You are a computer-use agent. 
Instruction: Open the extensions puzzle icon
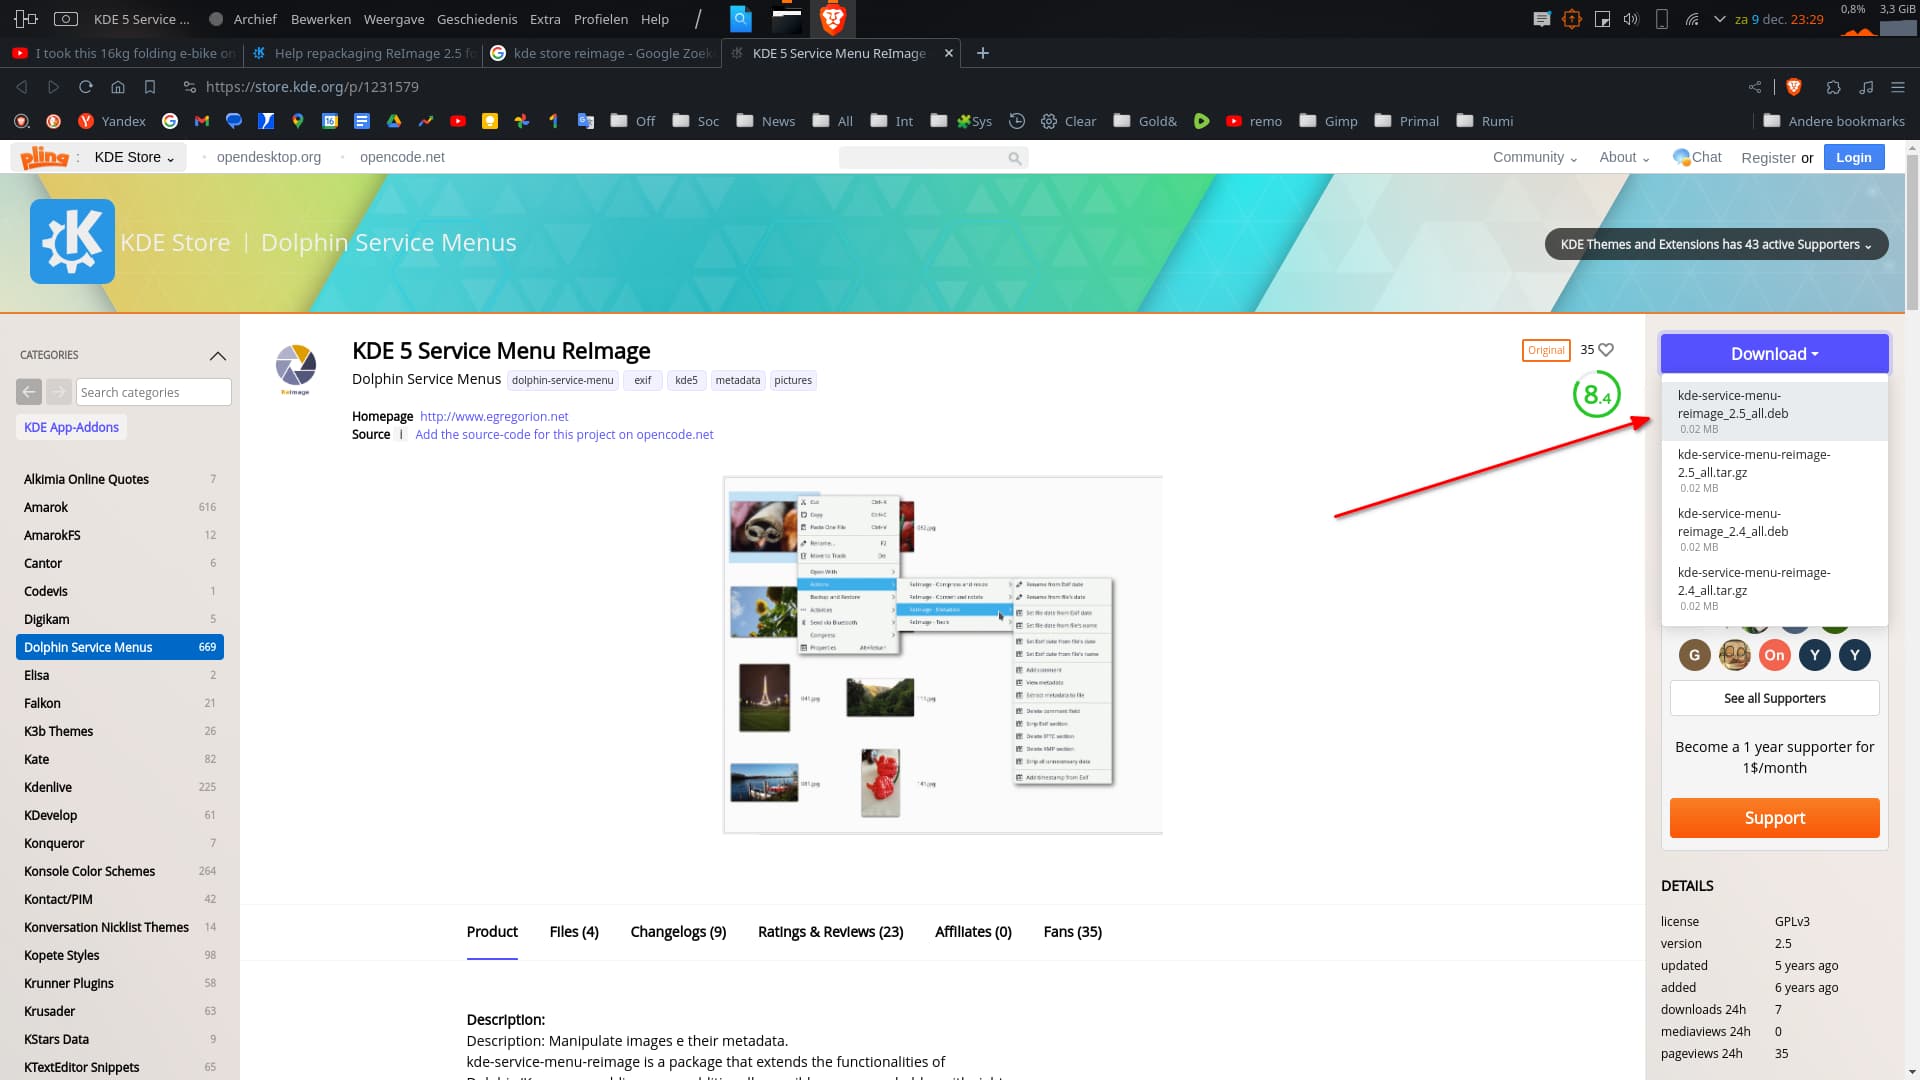(1833, 87)
